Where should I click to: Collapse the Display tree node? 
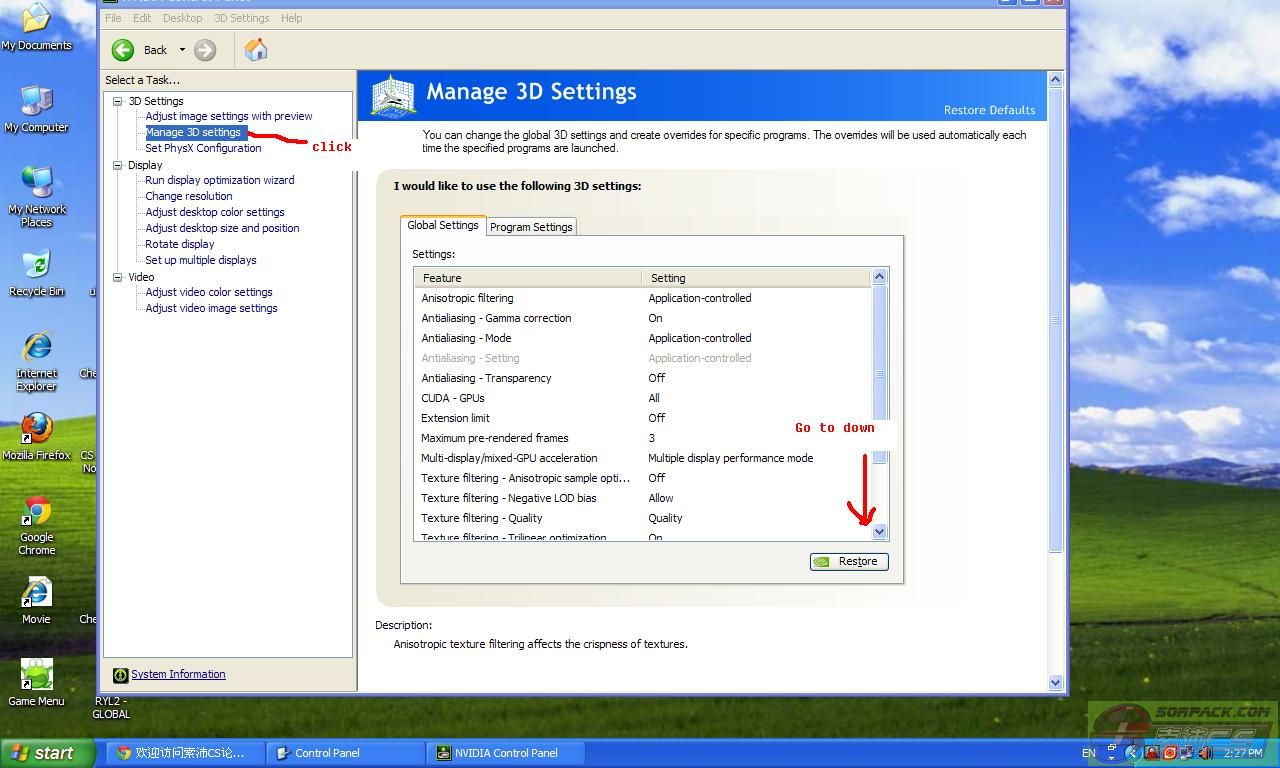pyautogui.click(x=118, y=165)
